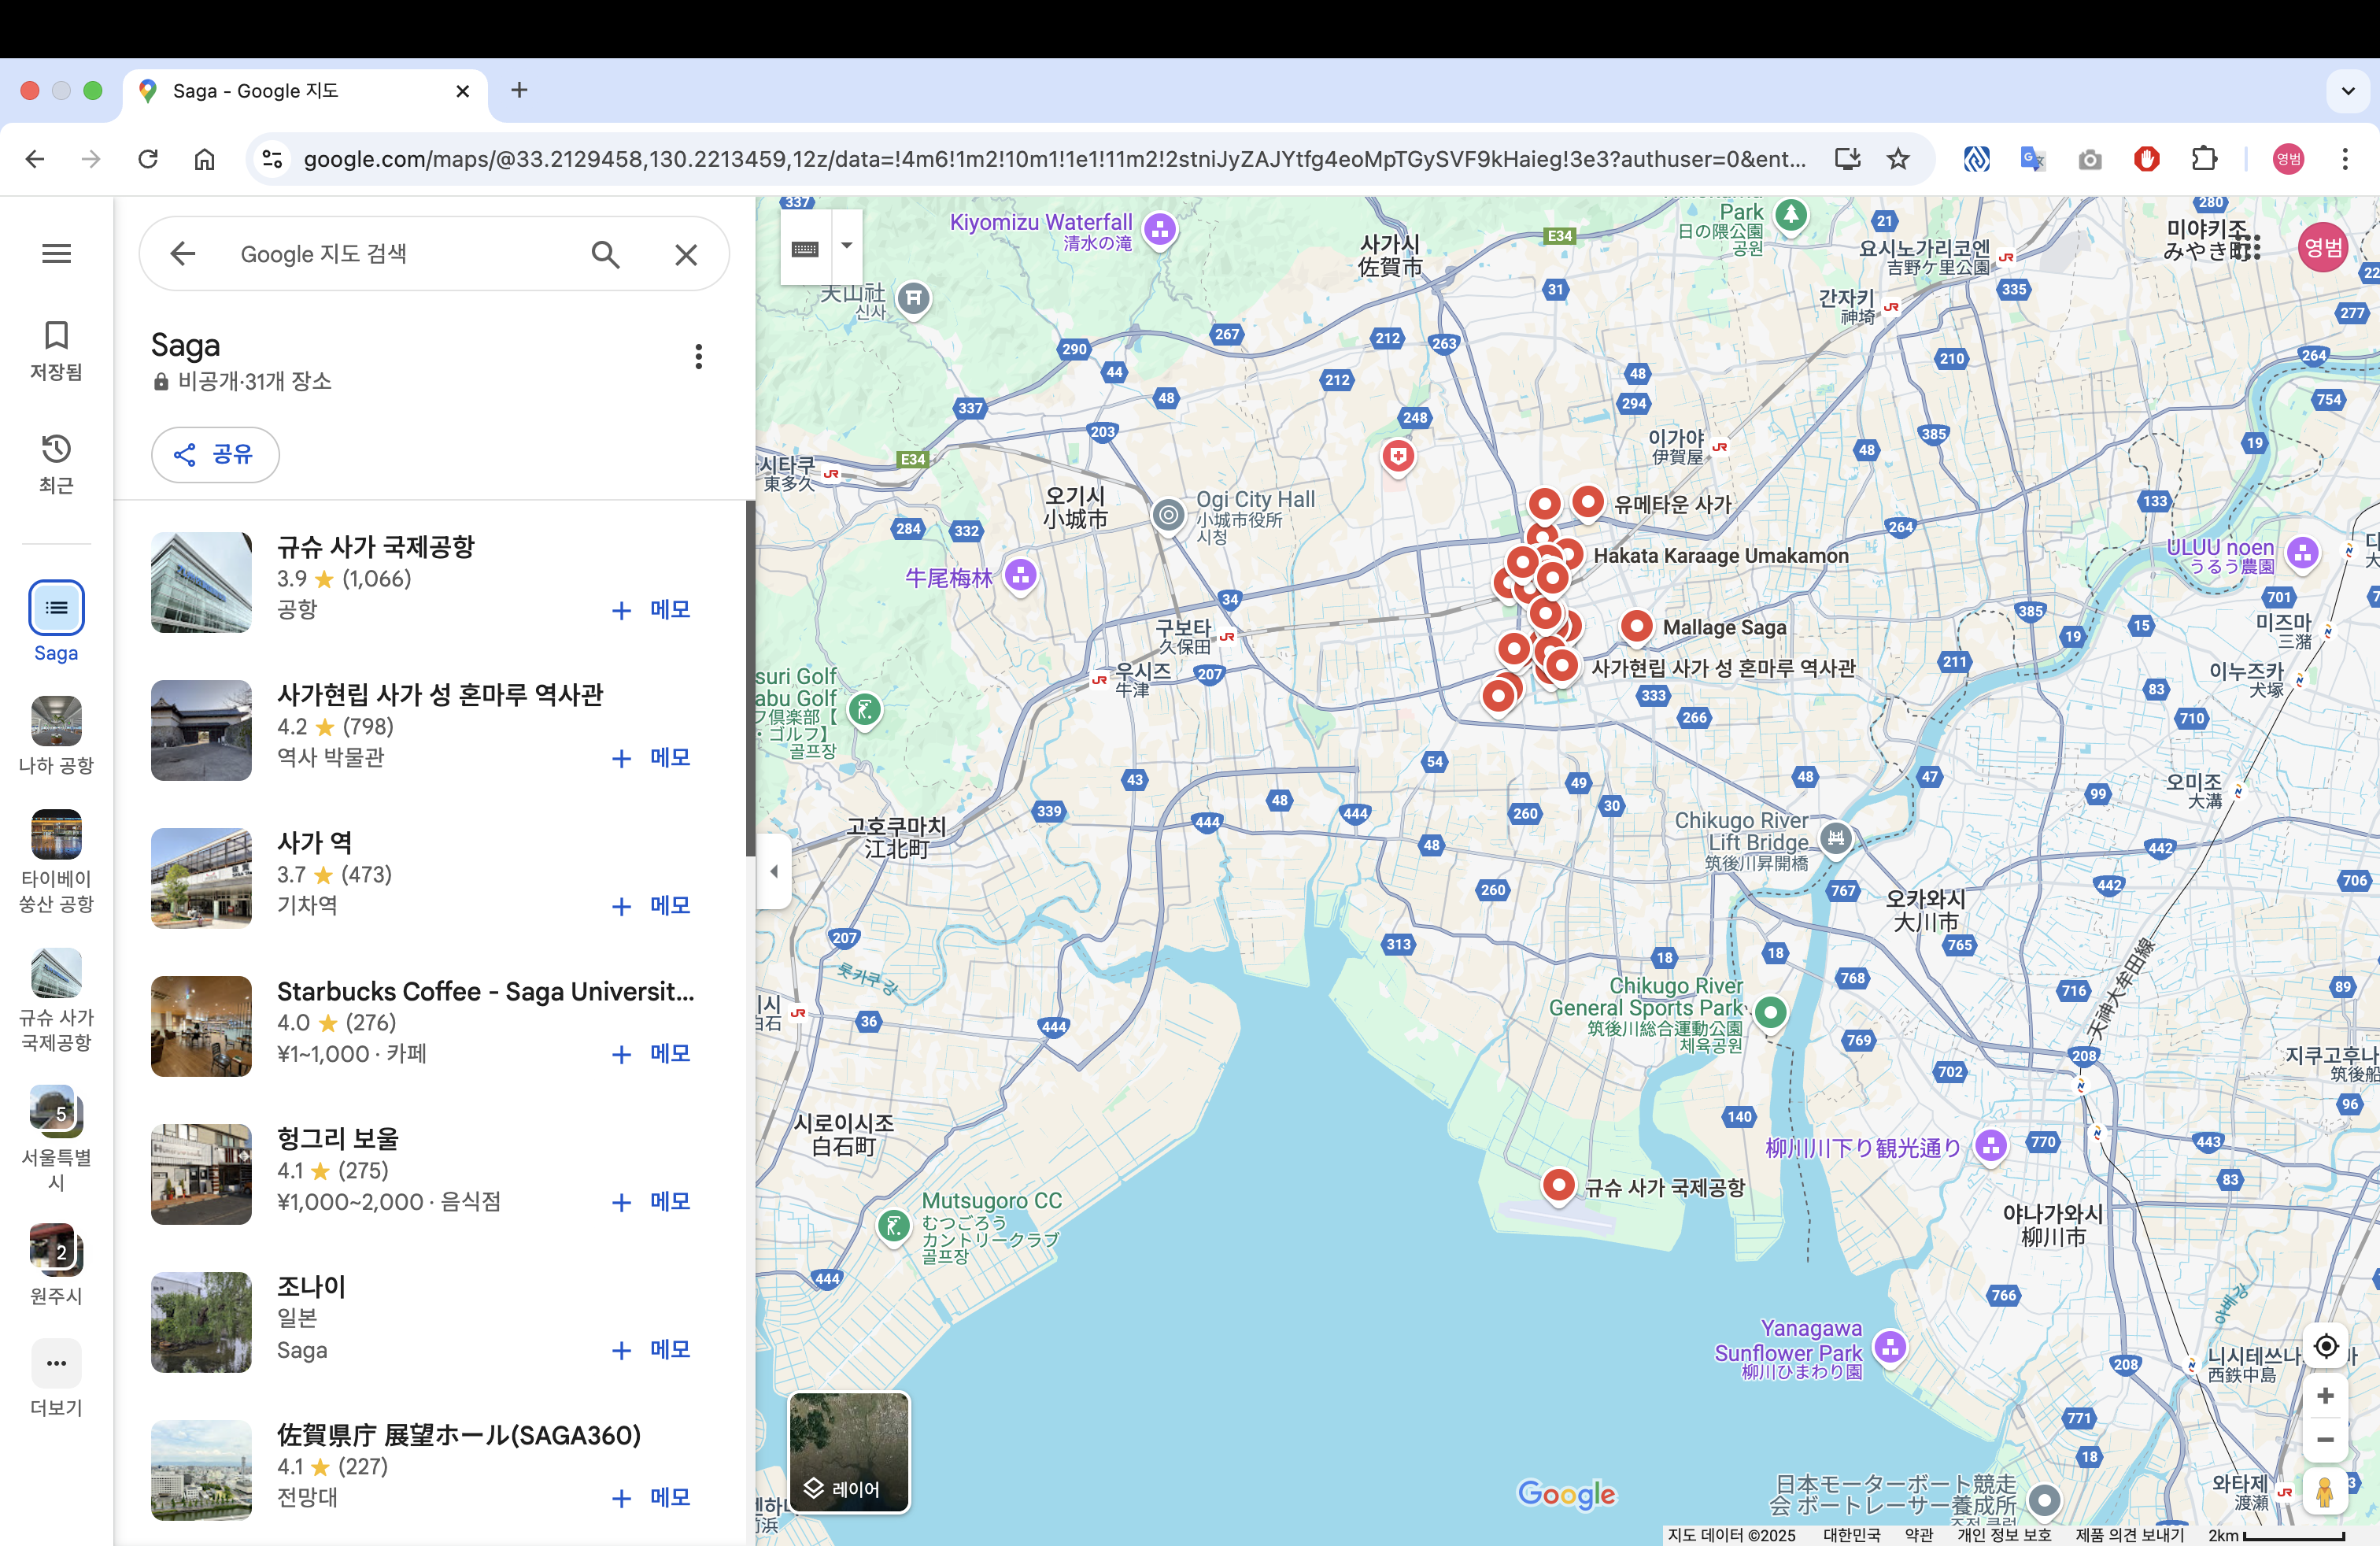Open a new browser tab
The image size is (2380, 1546).
coord(519,90)
